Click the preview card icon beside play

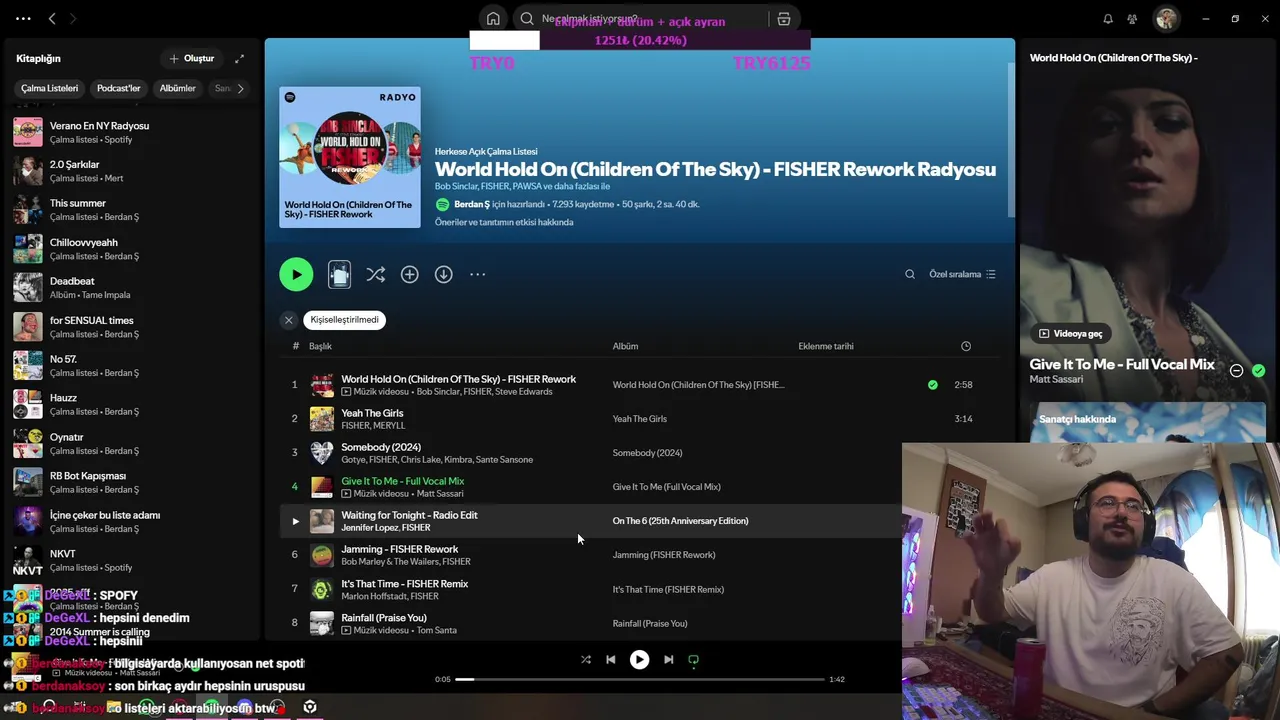339,274
